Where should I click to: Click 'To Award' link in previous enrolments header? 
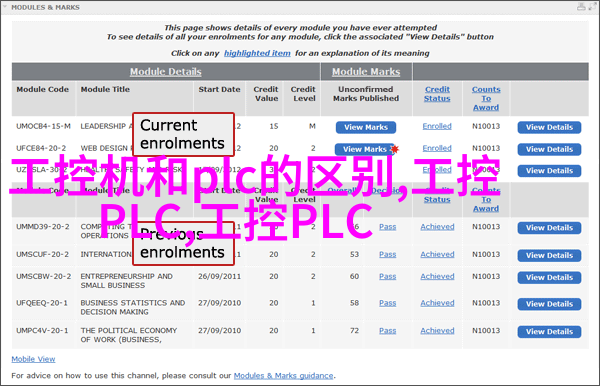pyautogui.click(x=486, y=204)
